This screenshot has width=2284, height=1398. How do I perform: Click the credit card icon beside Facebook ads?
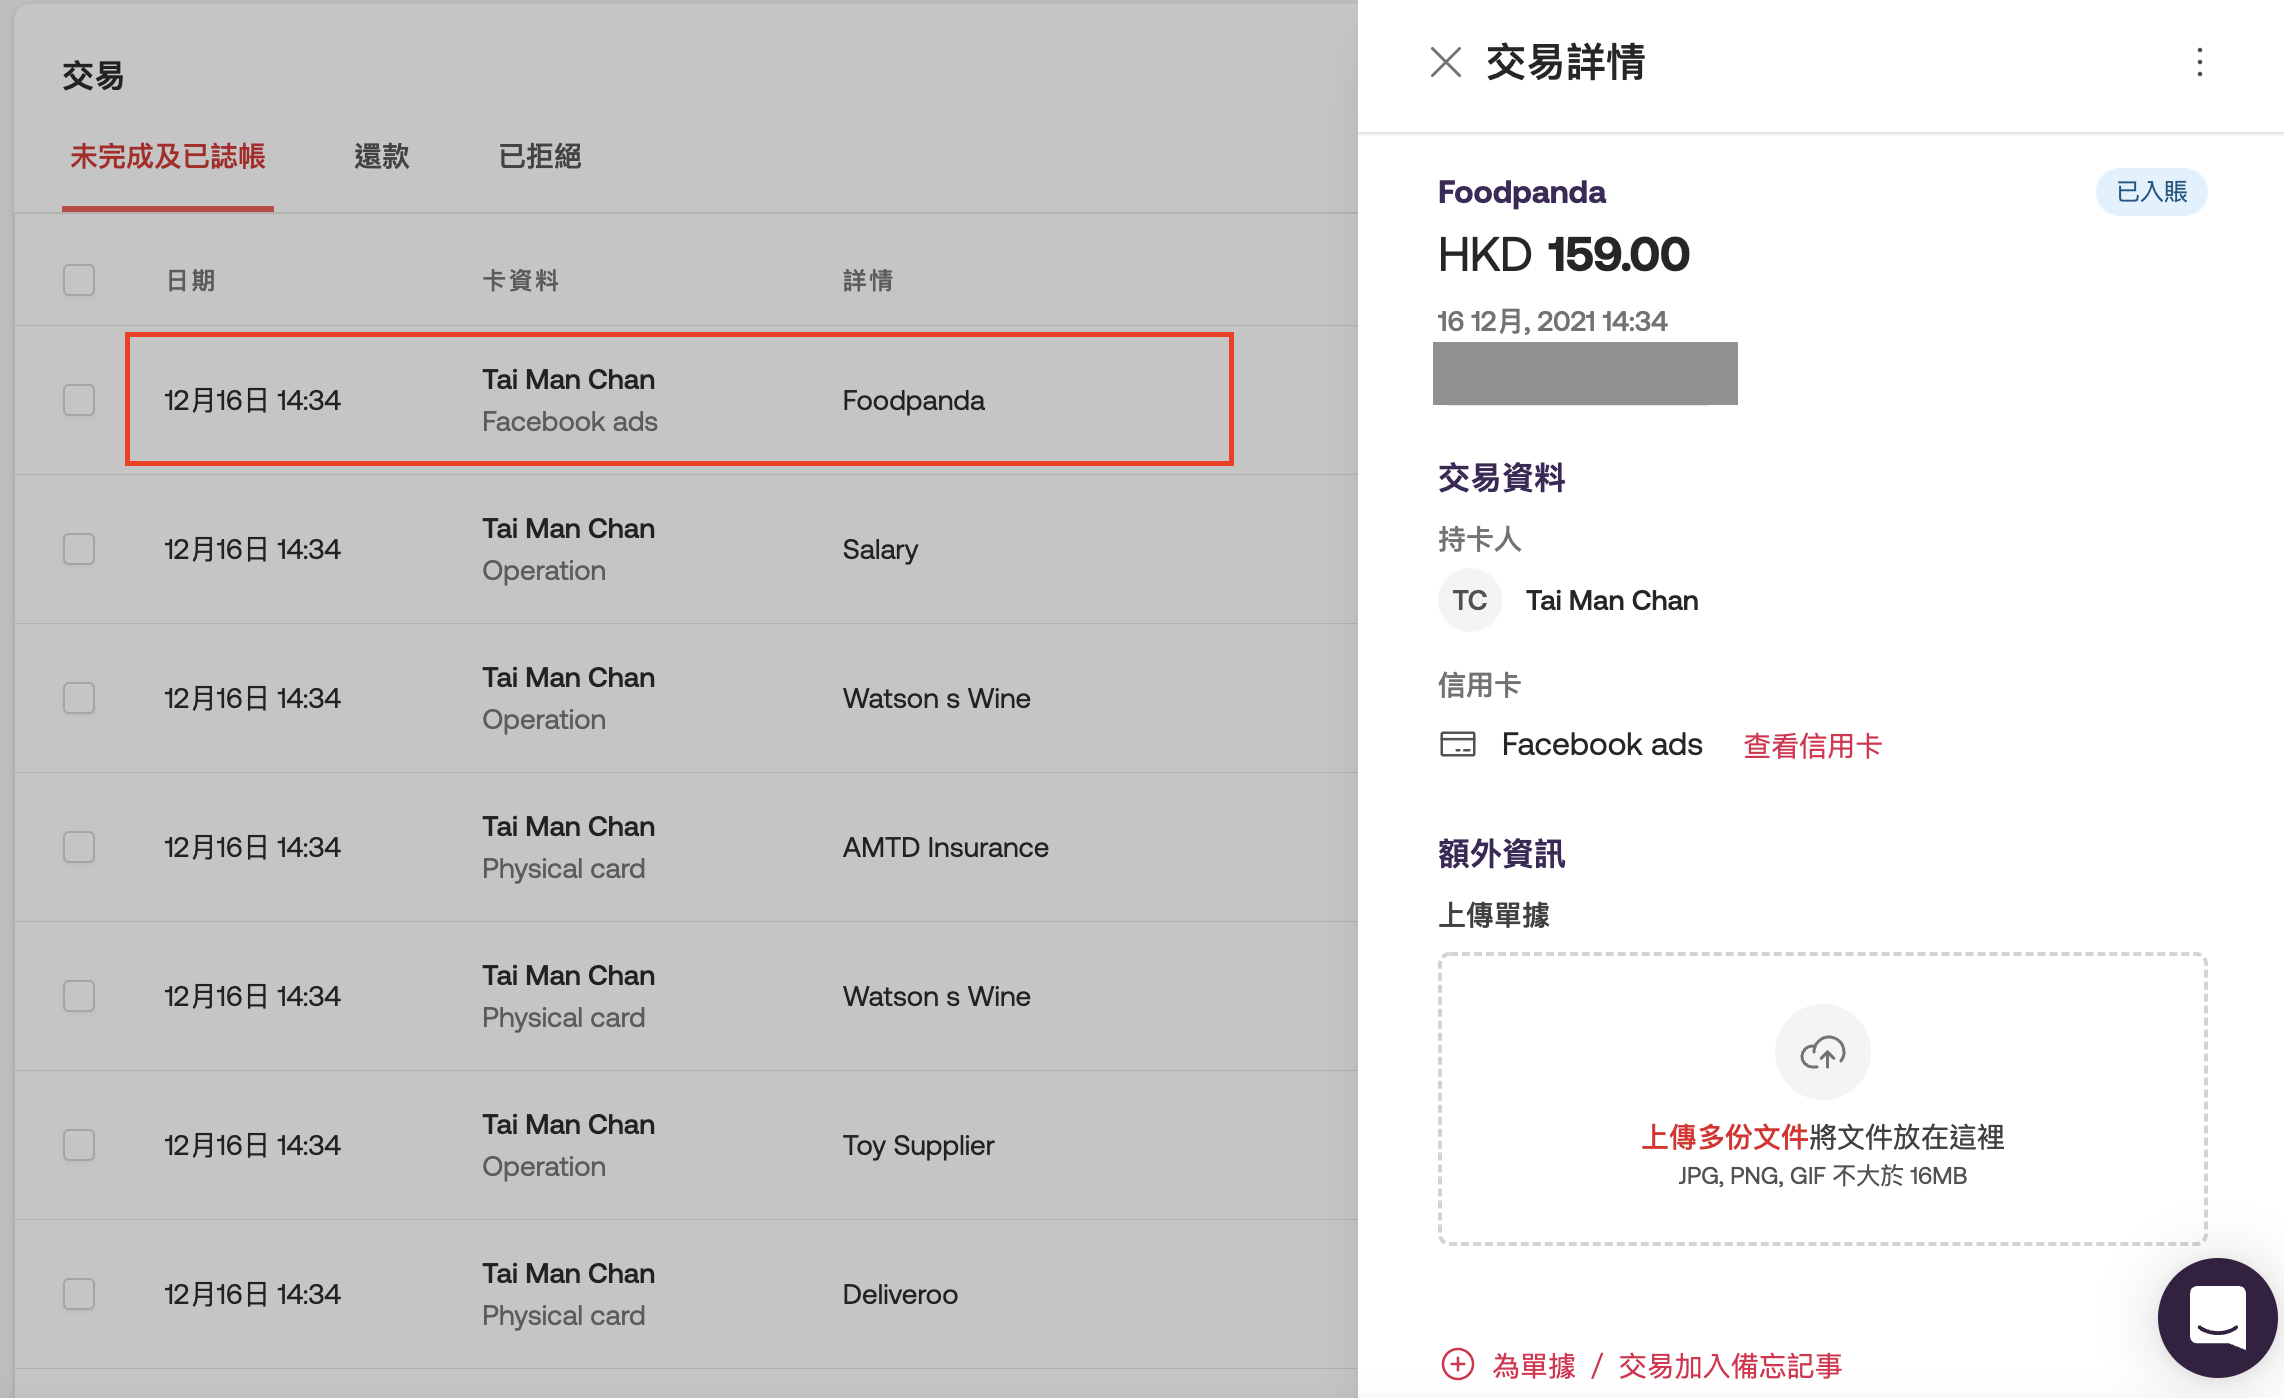1457,744
